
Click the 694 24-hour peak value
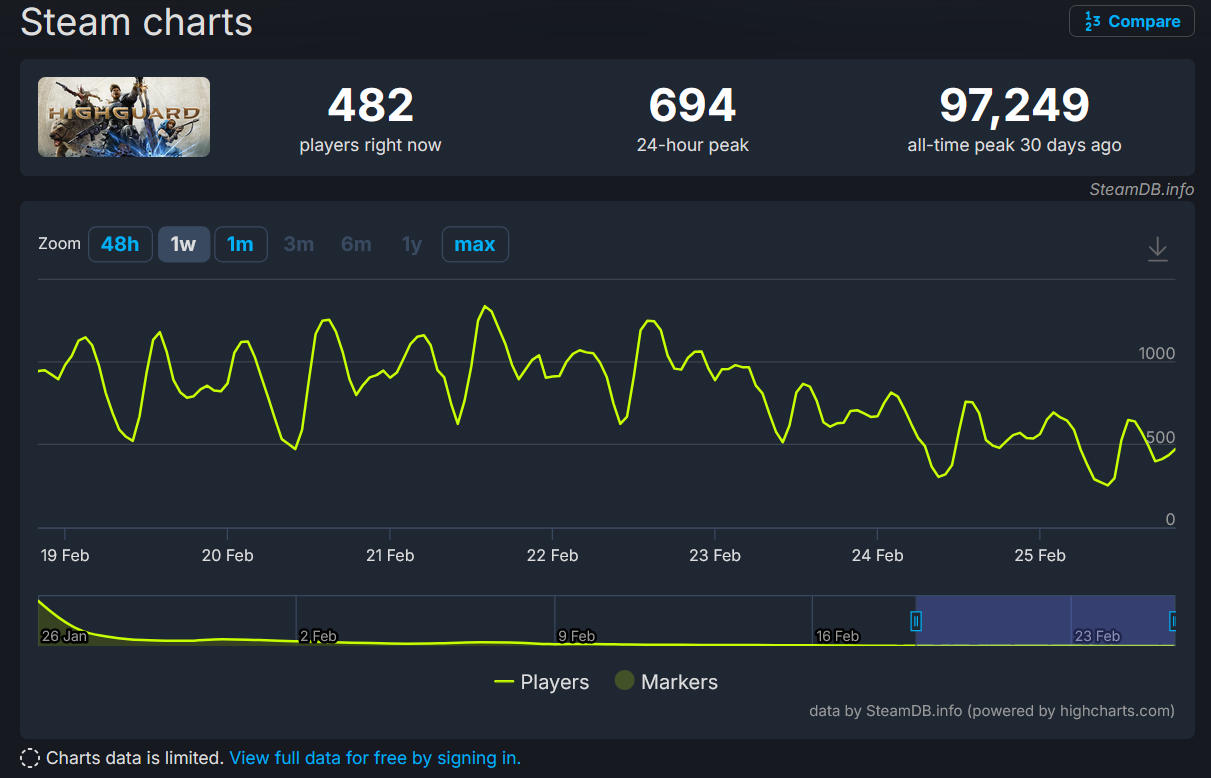[692, 105]
